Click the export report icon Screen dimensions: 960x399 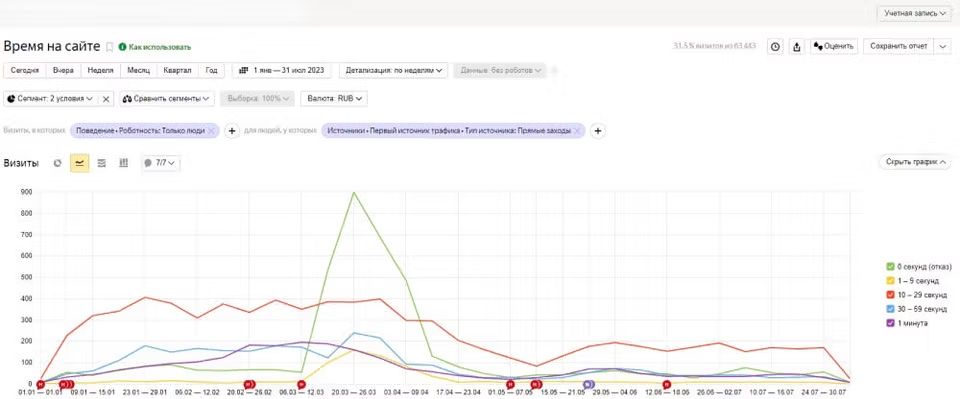coord(797,47)
